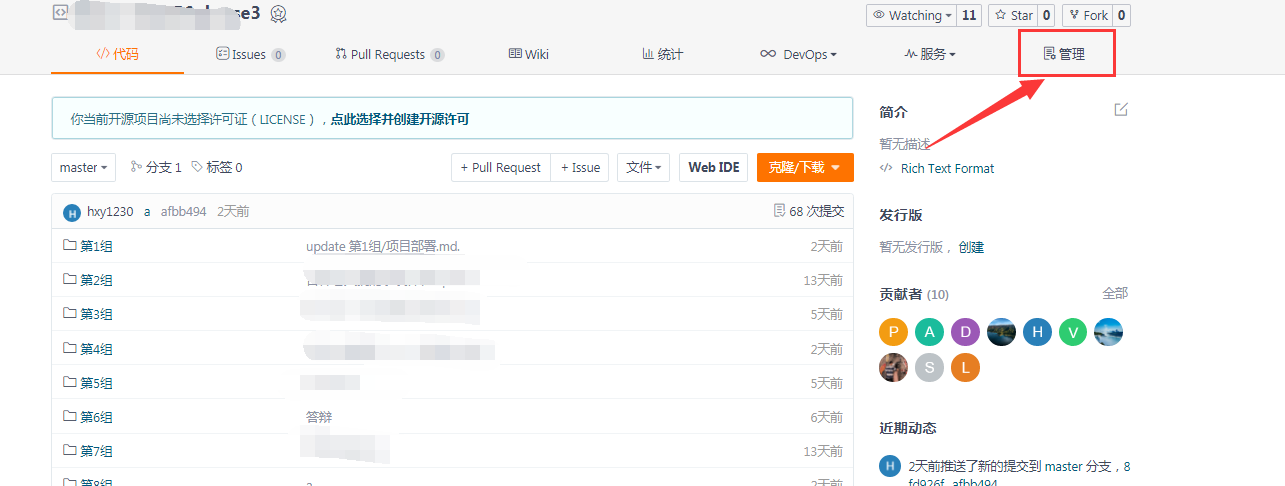Click the watcher count 11
This screenshot has height=486, width=1285.
tap(968, 15)
